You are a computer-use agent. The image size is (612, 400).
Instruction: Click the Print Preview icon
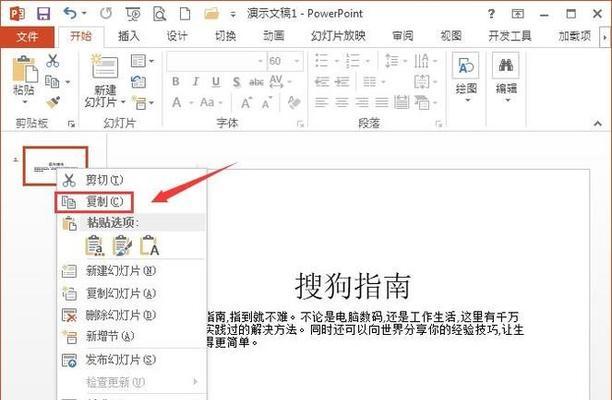159,14
